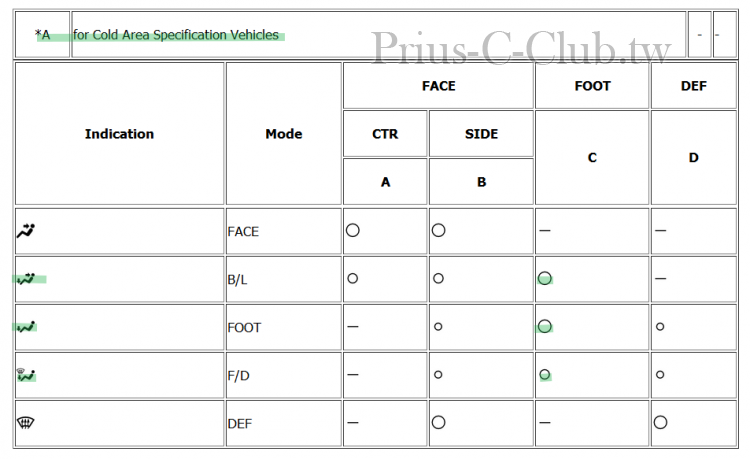Click the CTR sub-header cell

pos(385,134)
